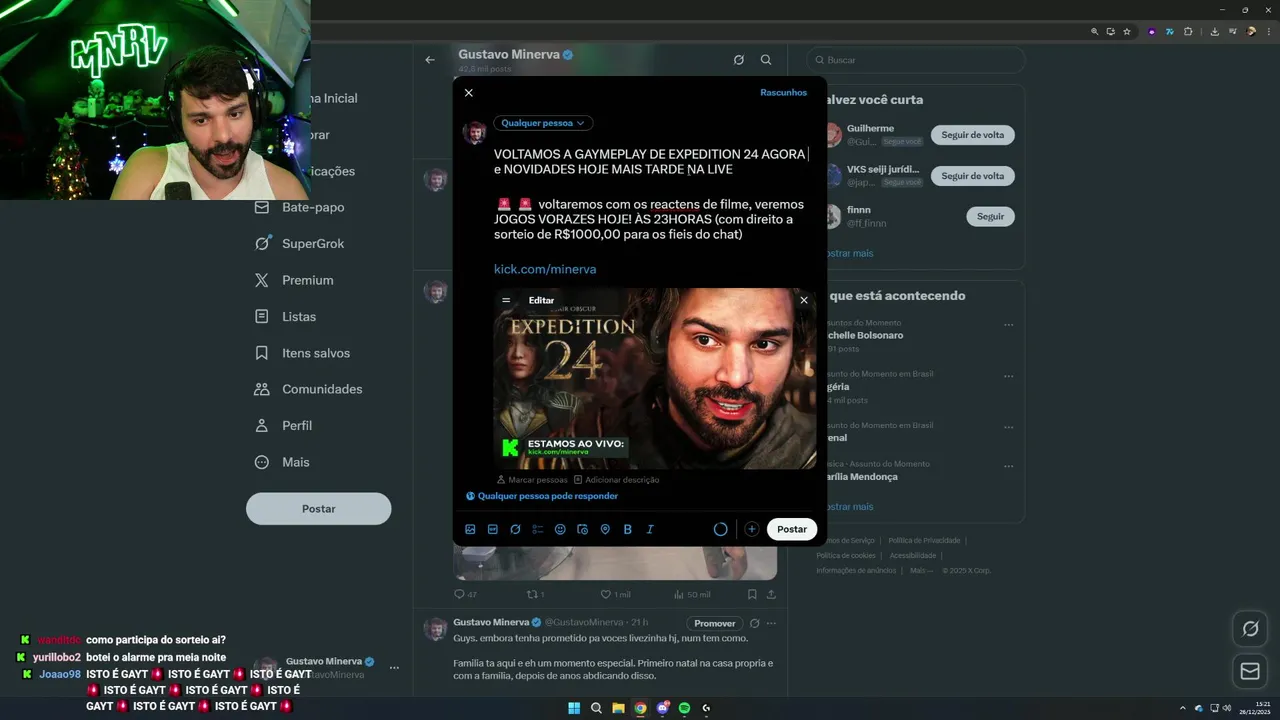Click Editar on the attached image

click(x=541, y=300)
